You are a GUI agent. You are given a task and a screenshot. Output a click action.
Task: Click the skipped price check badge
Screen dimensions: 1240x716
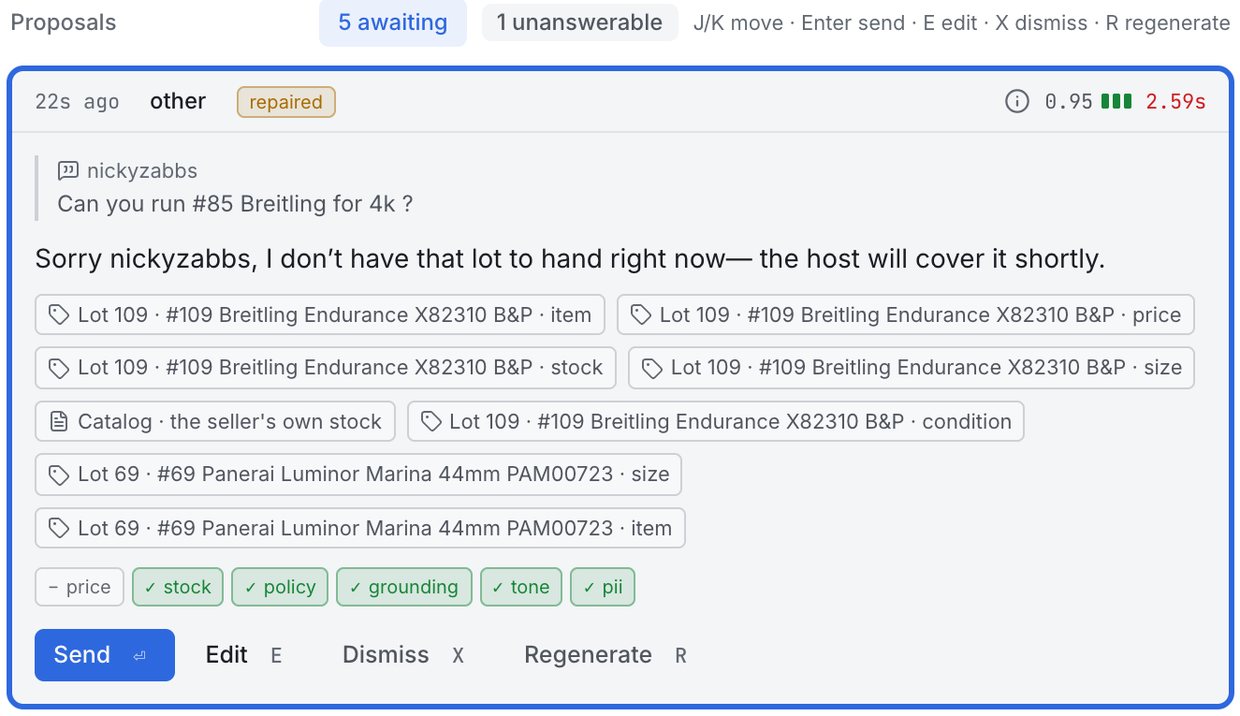click(x=80, y=587)
